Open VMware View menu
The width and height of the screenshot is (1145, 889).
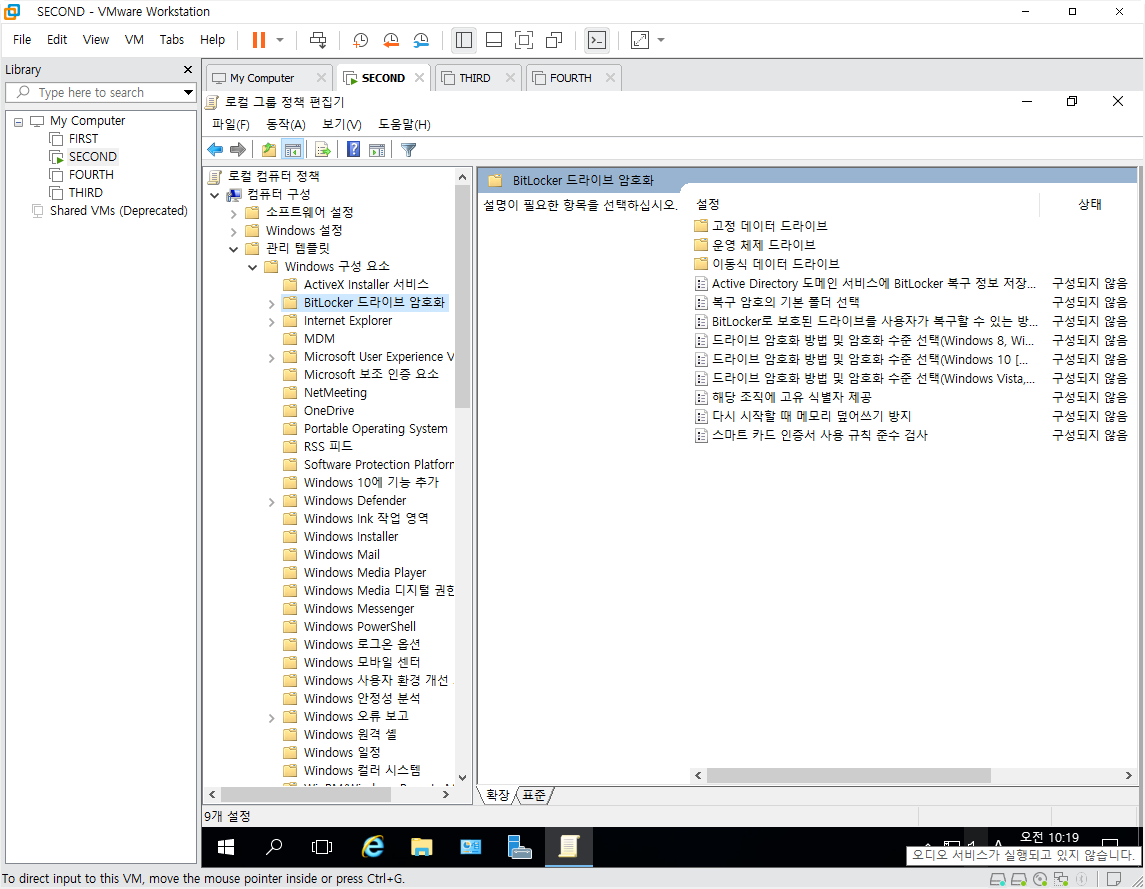tap(96, 39)
